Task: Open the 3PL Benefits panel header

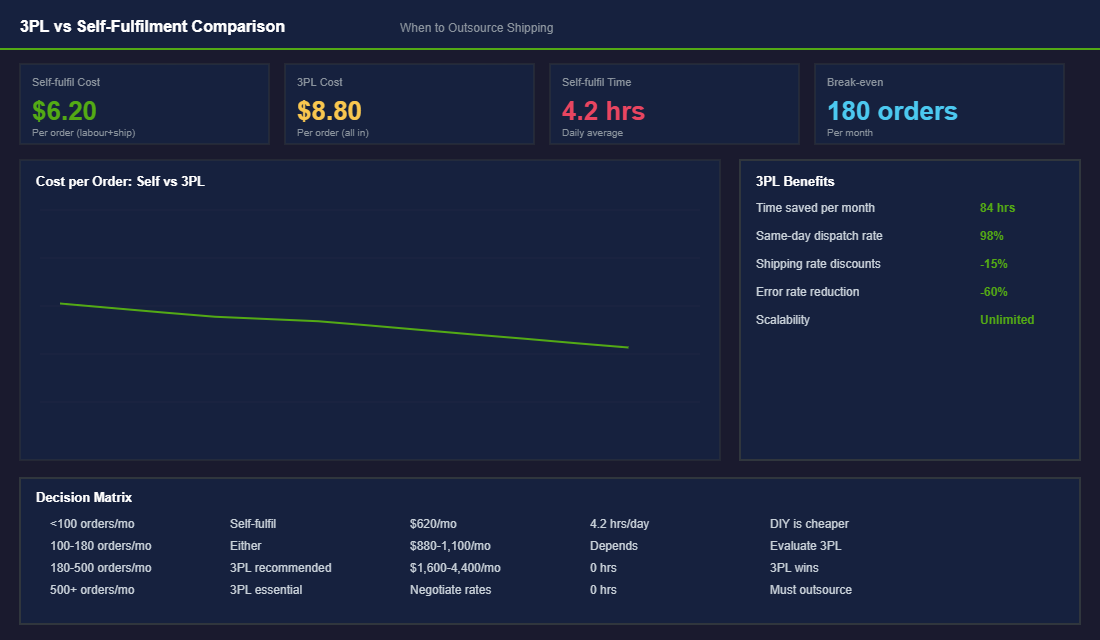Action: coord(795,181)
